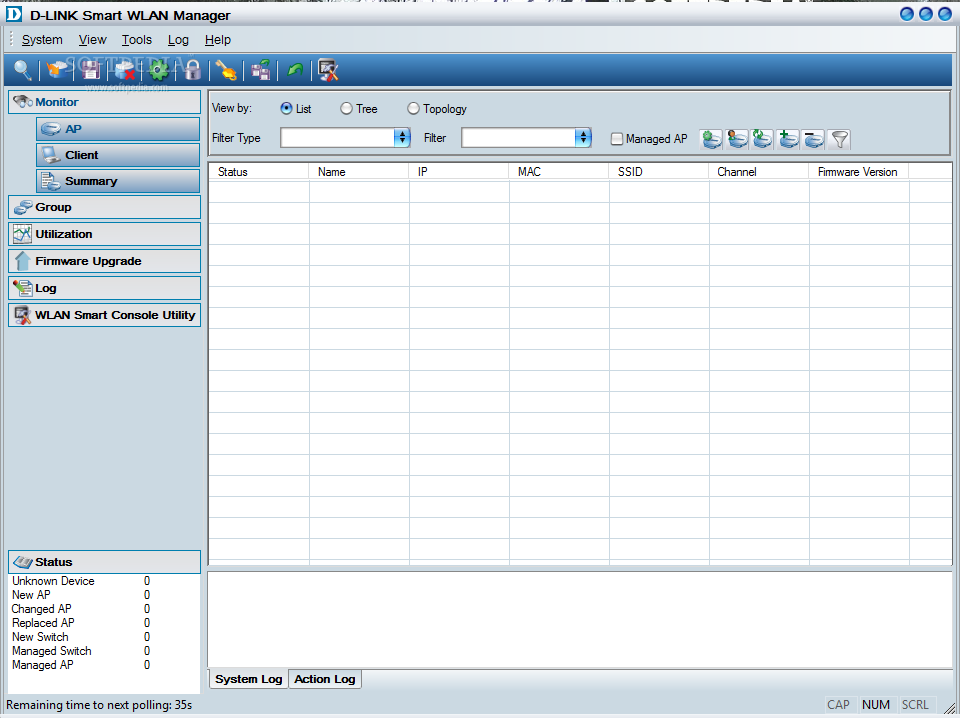The width and height of the screenshot is (960, 718).
Task: Click the remaining polling time status text
Action: tap(99, 705)
